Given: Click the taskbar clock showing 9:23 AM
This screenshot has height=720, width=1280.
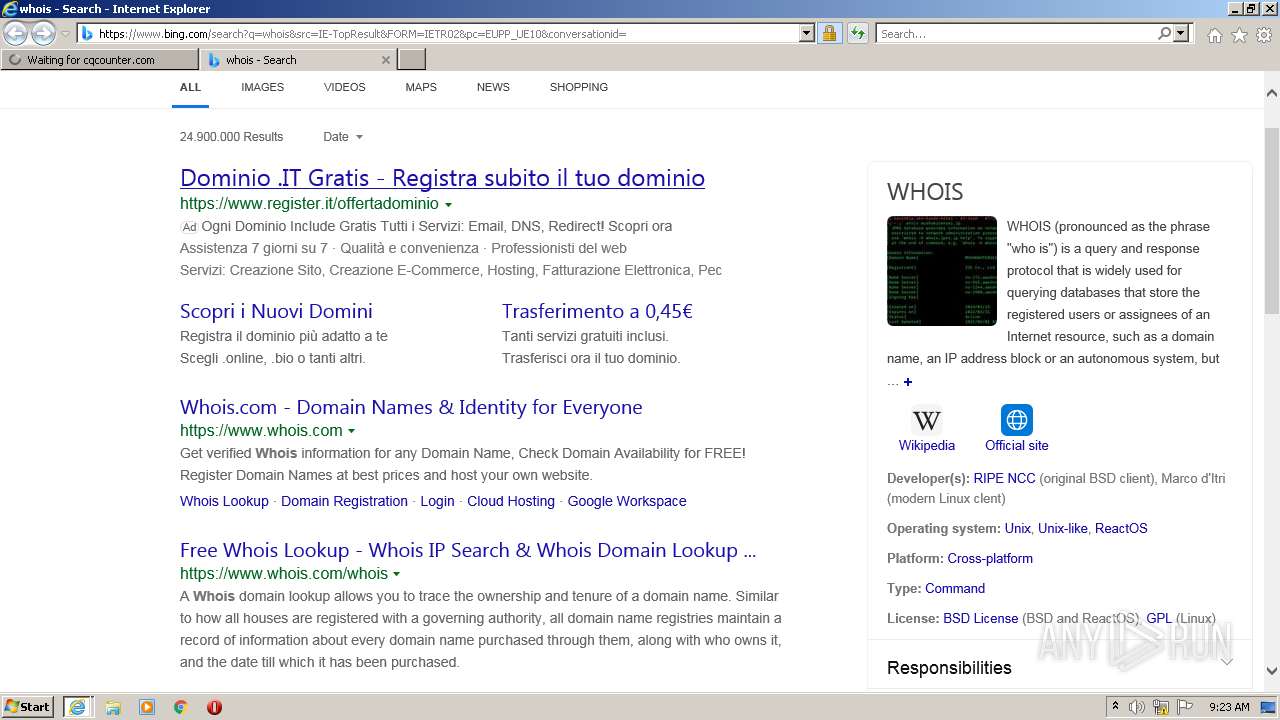Looking at the screenshot, I should [1229, 707].
